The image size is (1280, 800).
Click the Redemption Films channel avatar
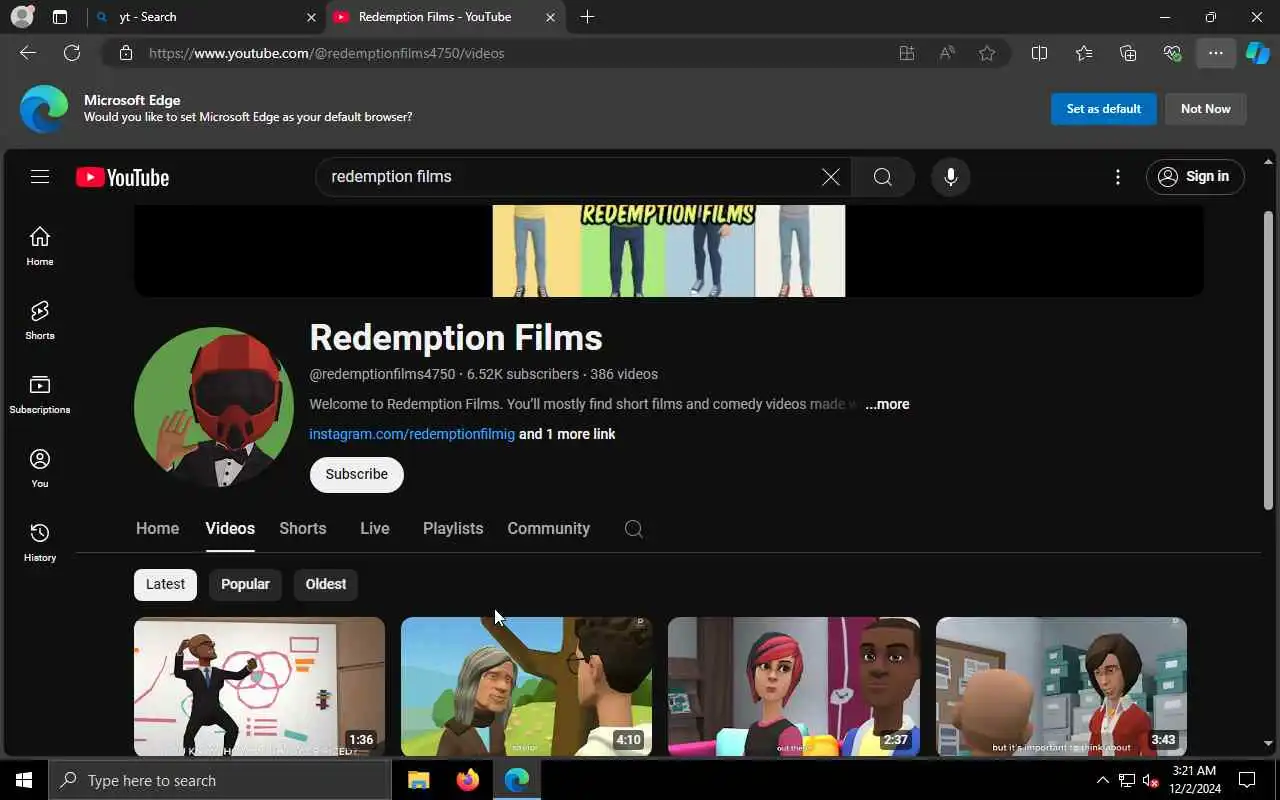pos(214,407)
